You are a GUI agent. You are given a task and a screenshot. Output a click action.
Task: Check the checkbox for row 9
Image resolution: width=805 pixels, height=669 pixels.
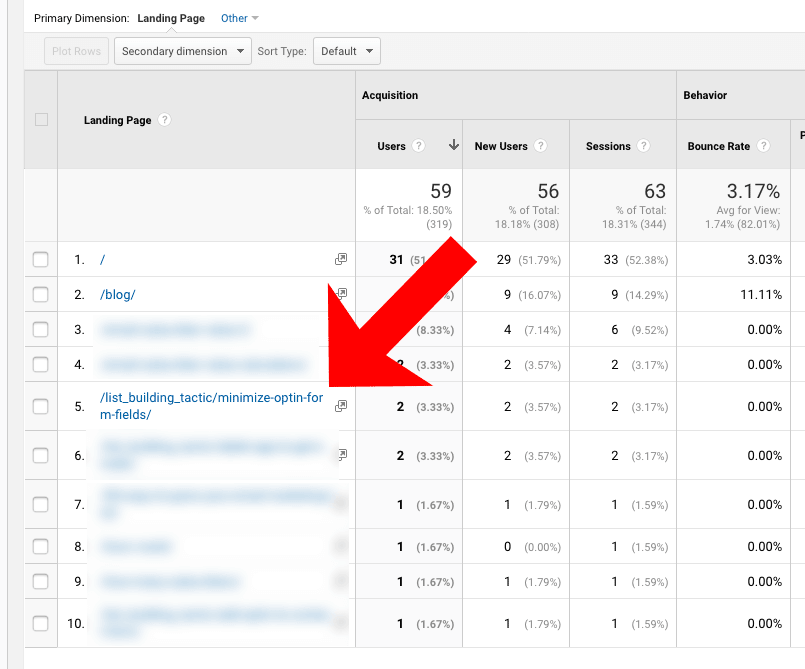click(41, 581)
